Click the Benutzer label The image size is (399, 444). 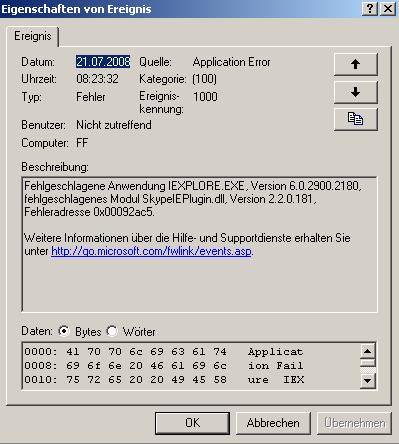tap(43, 125)
